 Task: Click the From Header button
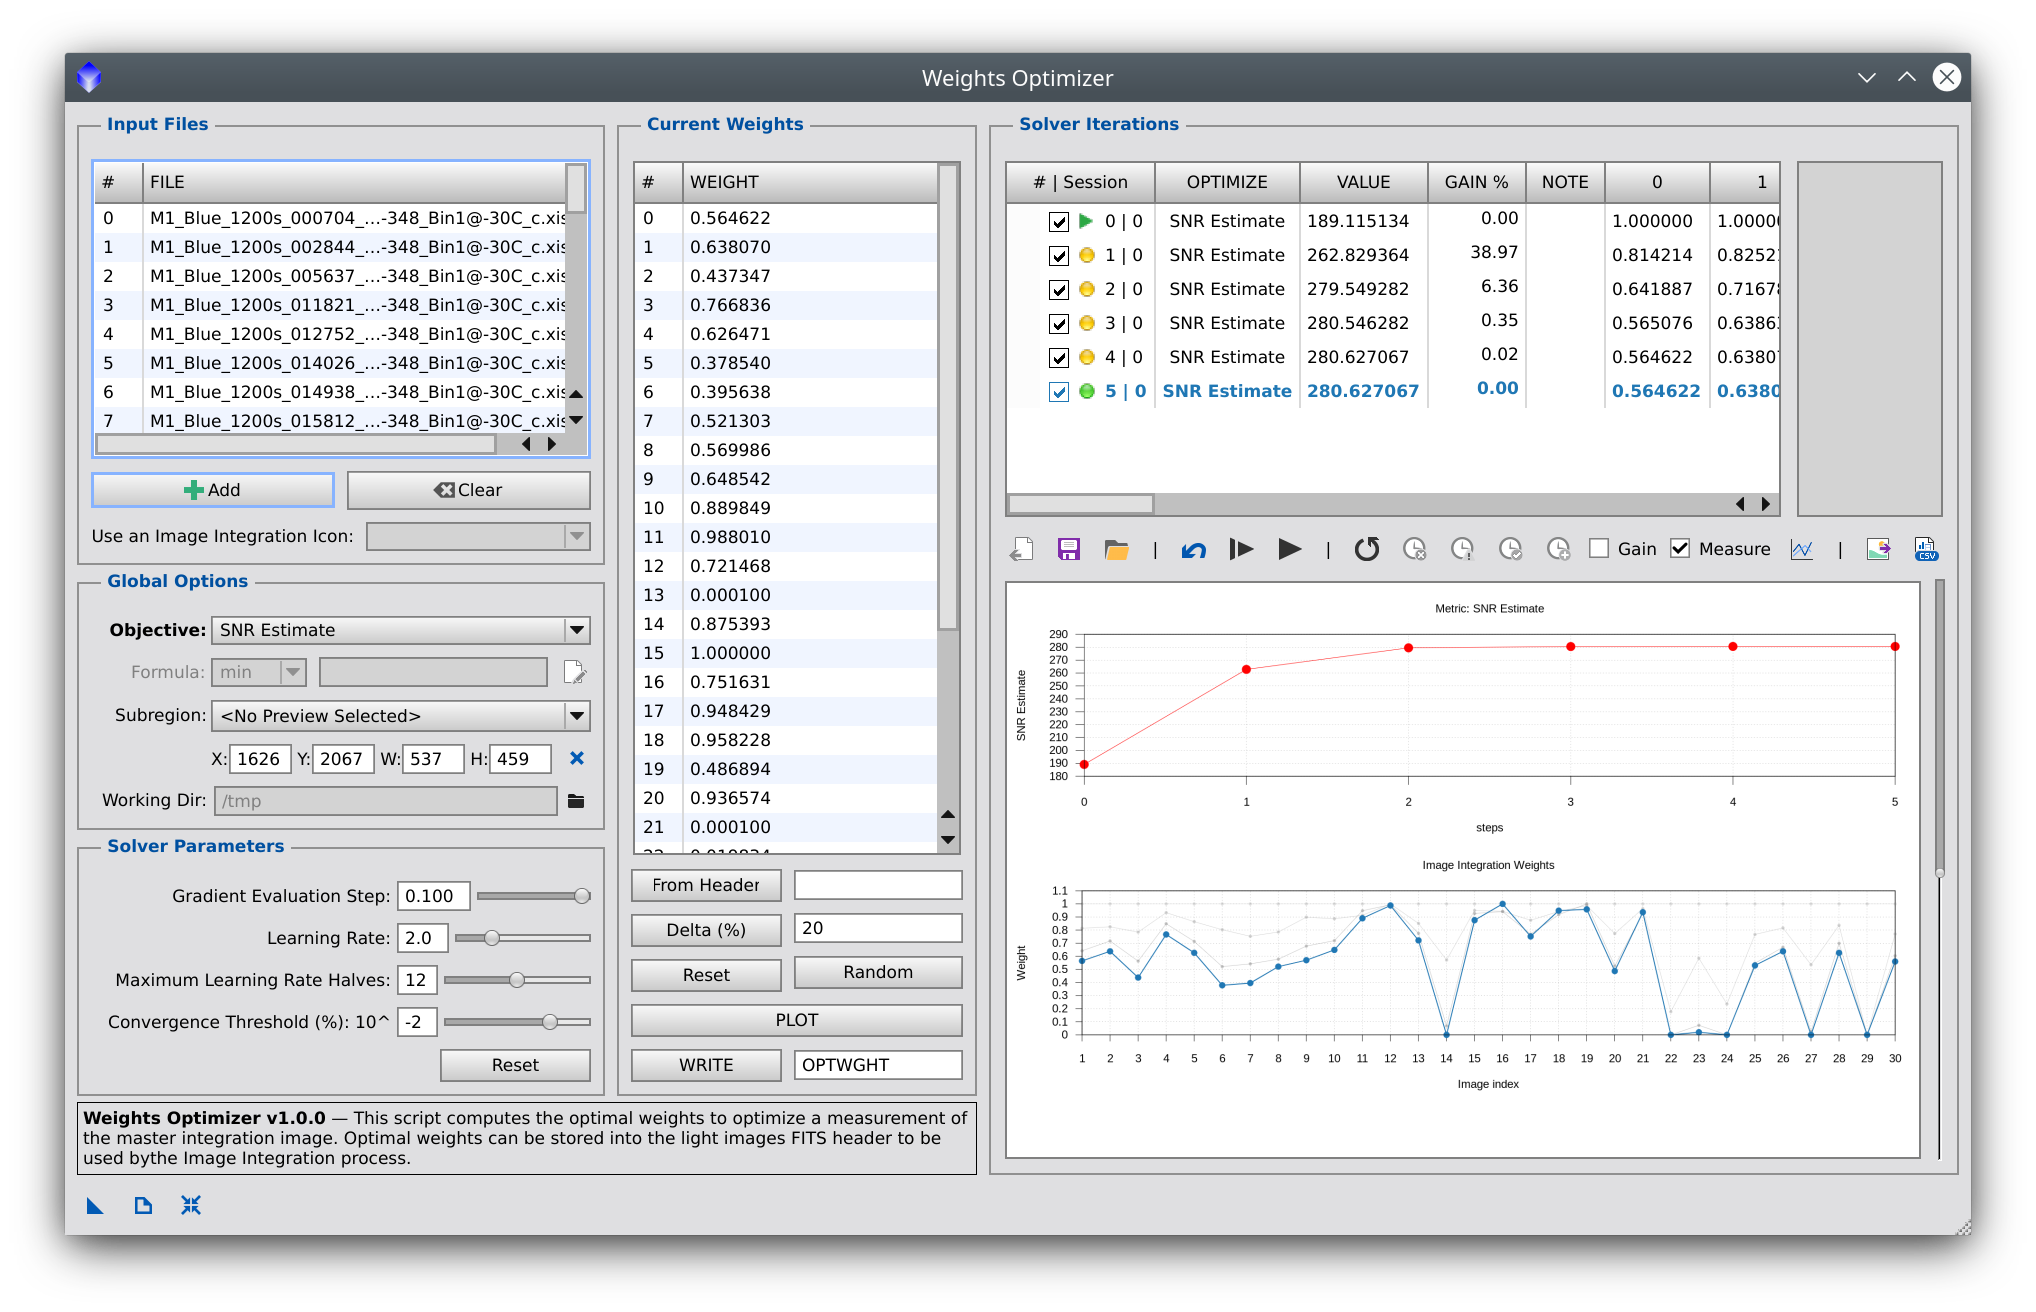coord(706,885)
